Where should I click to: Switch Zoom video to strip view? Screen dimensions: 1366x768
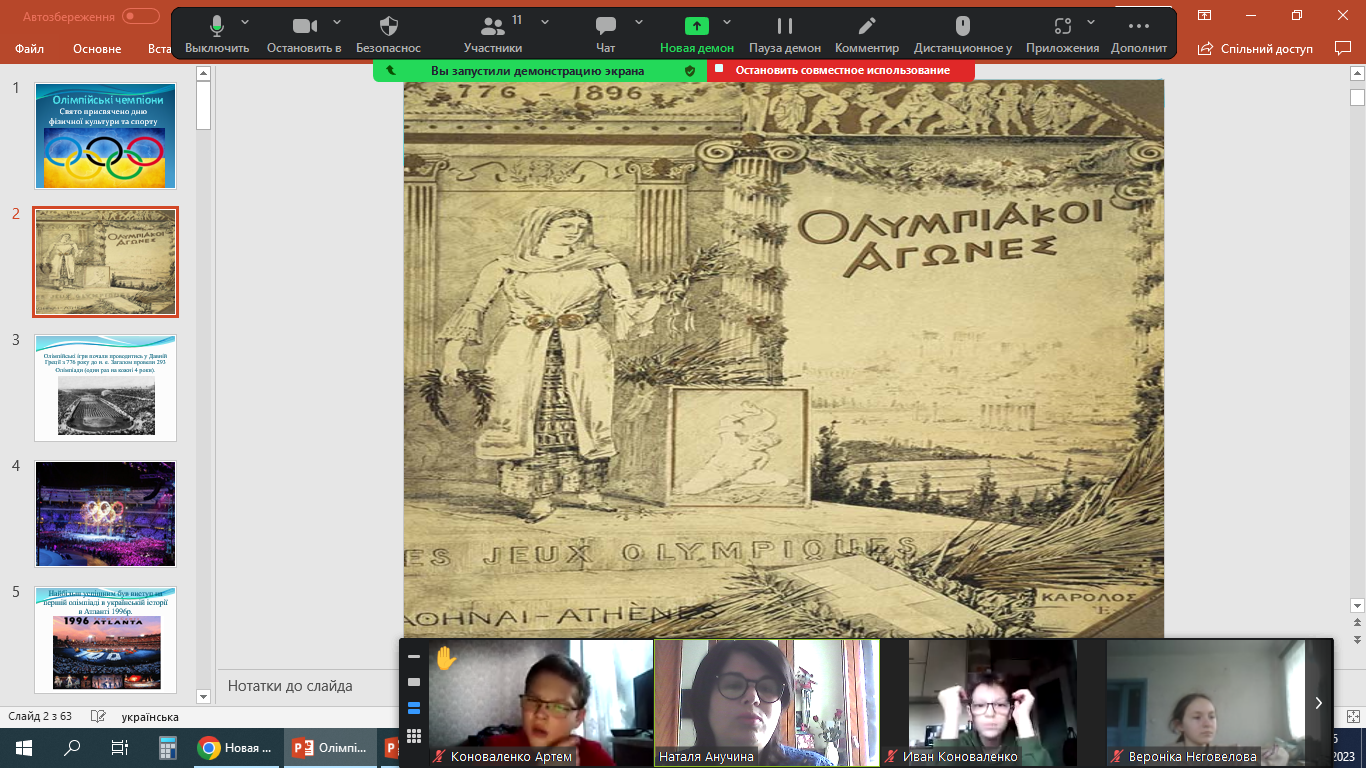pos(414,708)
